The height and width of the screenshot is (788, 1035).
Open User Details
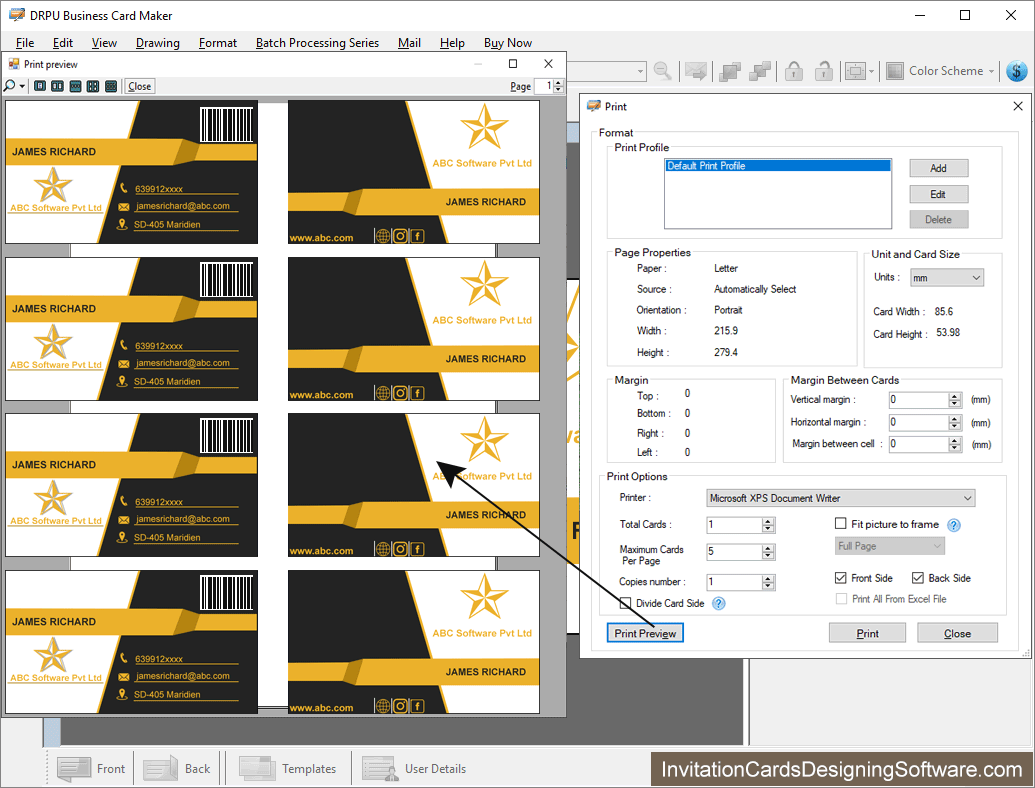(x=414, y=769)
